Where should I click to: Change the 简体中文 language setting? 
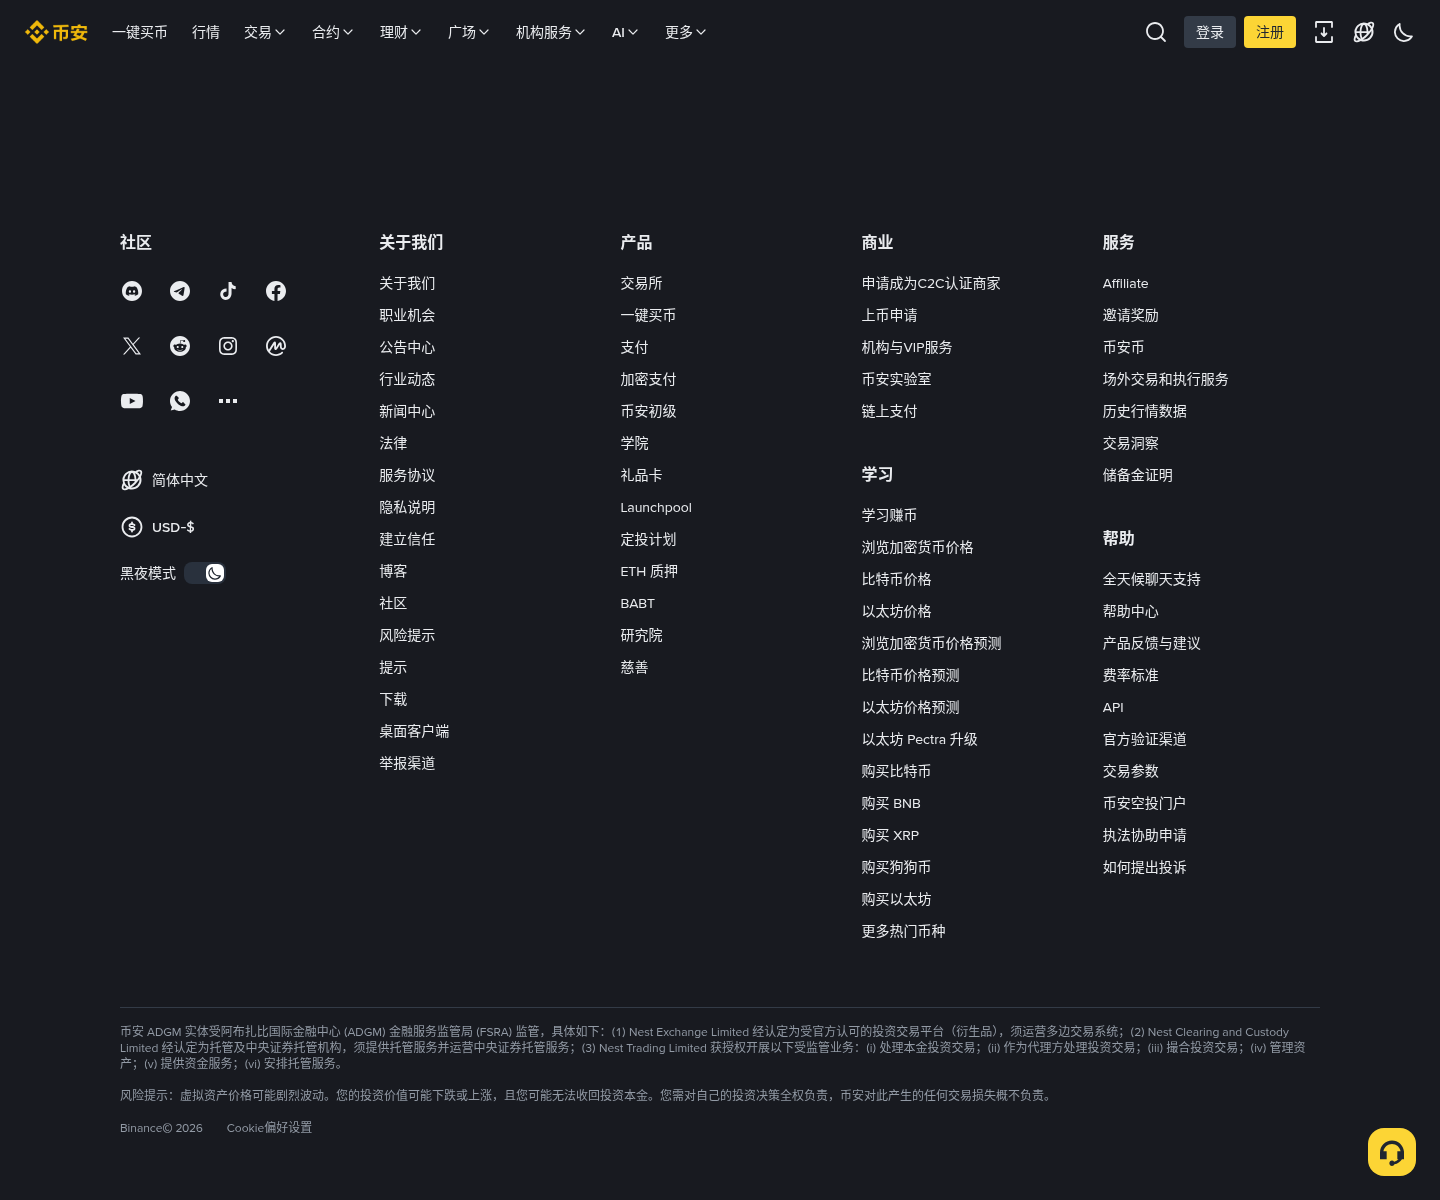(164, 480)
